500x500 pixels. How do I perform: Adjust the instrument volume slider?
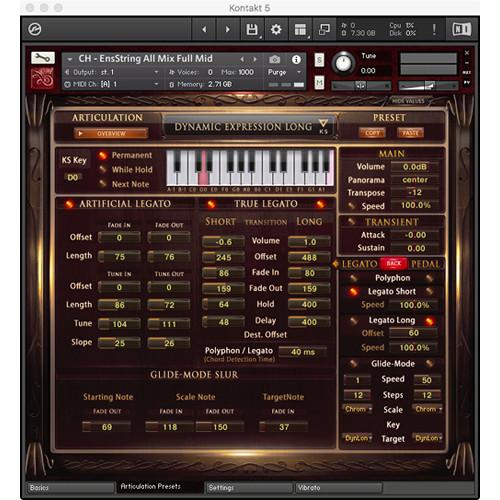(x=428, y=86)
